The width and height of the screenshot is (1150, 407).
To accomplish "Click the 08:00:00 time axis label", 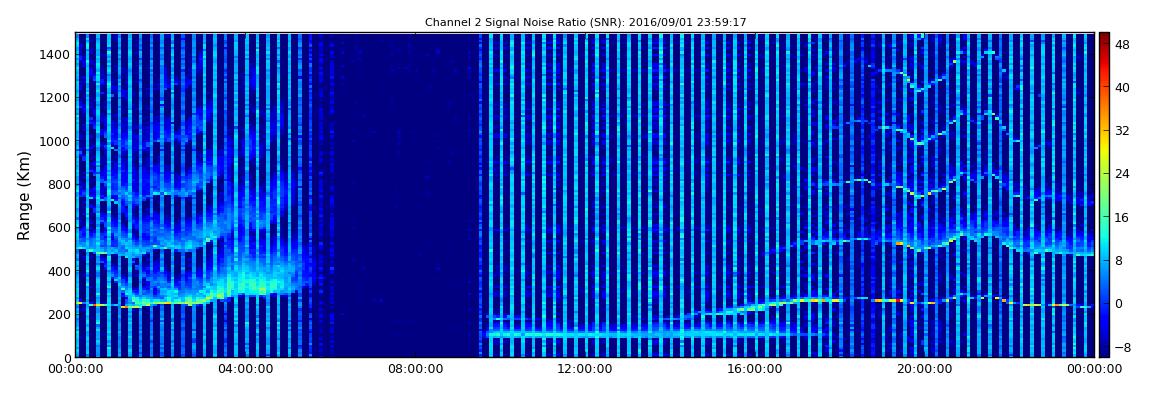I will click(x=415, y=370).
